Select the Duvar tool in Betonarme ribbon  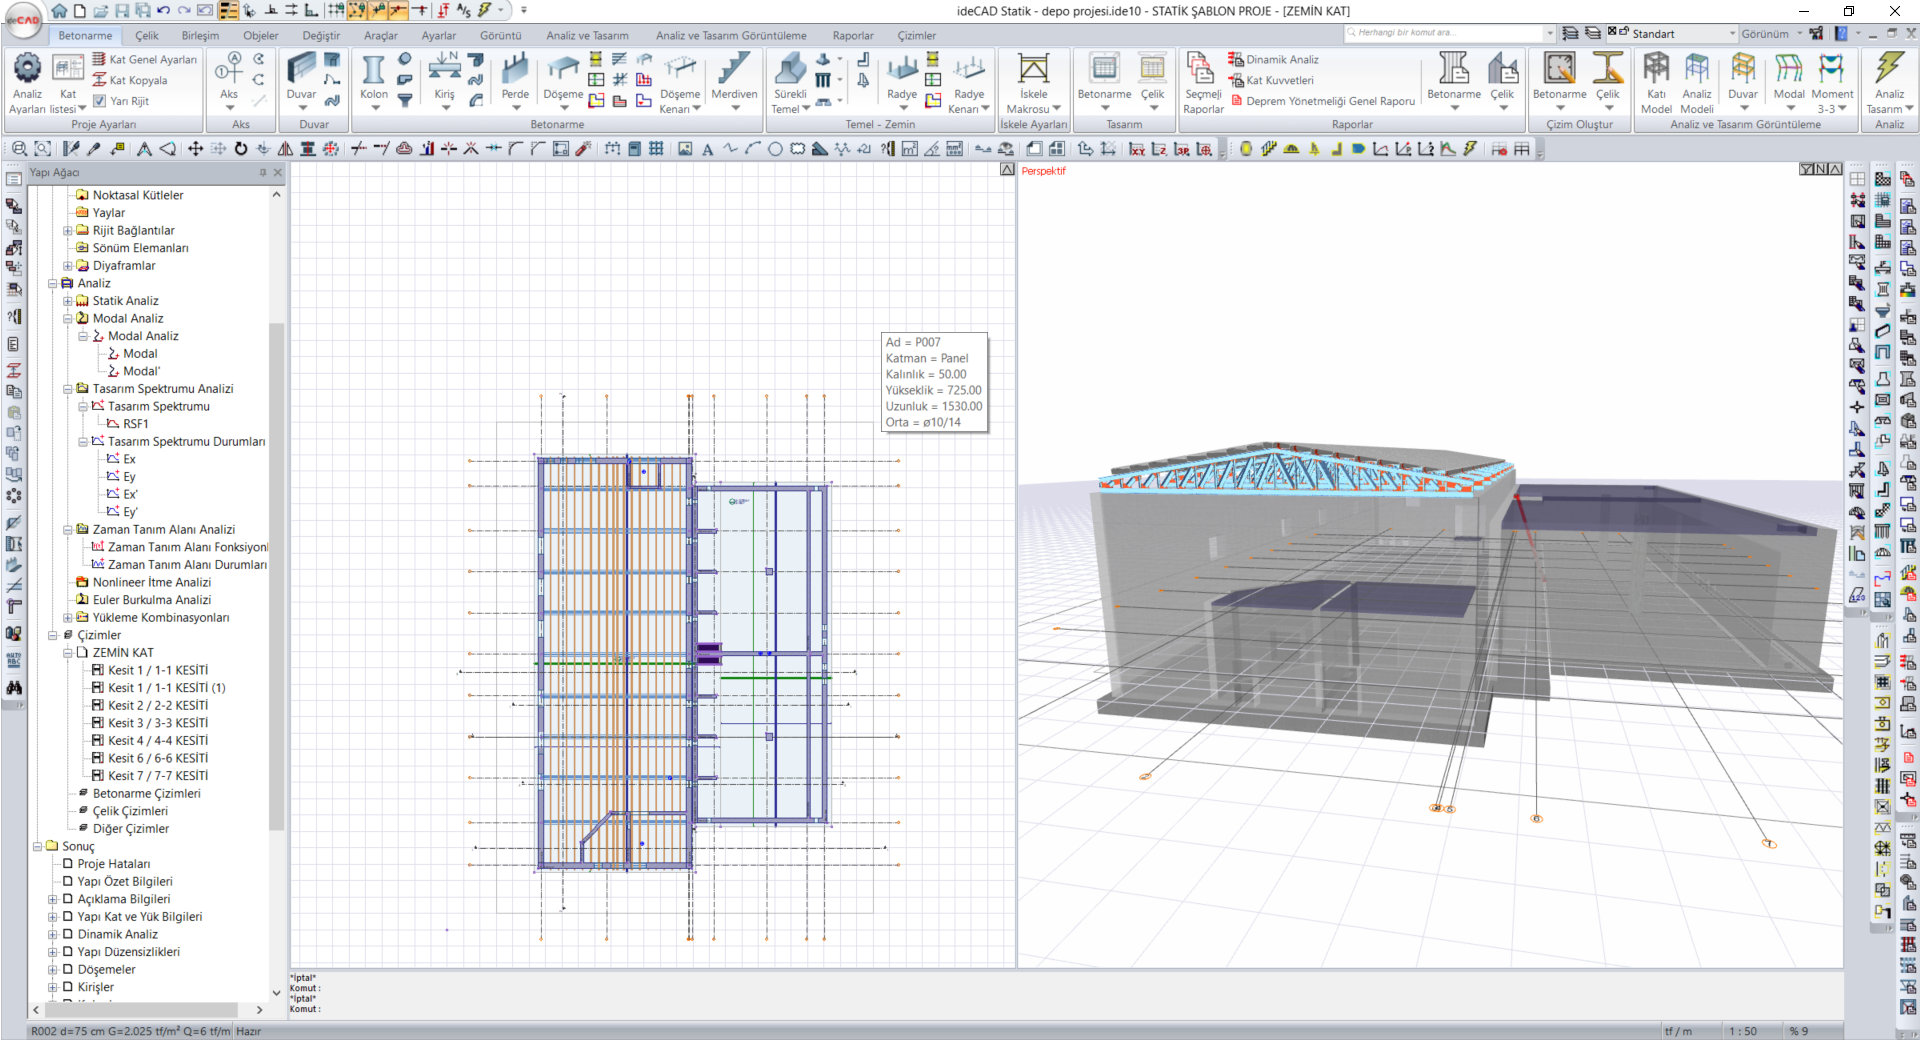(301, 78)
